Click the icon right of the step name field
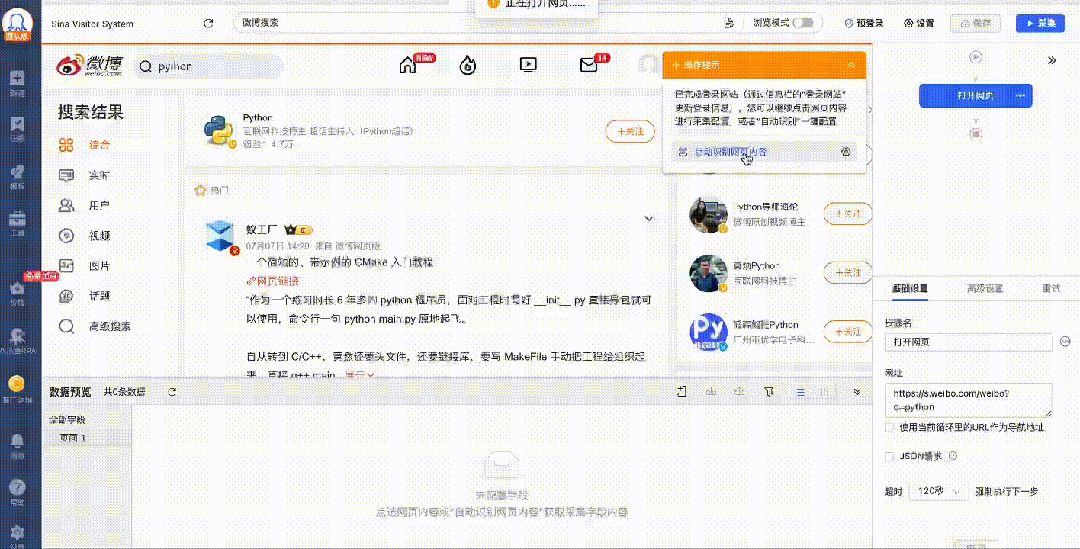This screenshot has height=549, width=1080. pos(1066,342)
